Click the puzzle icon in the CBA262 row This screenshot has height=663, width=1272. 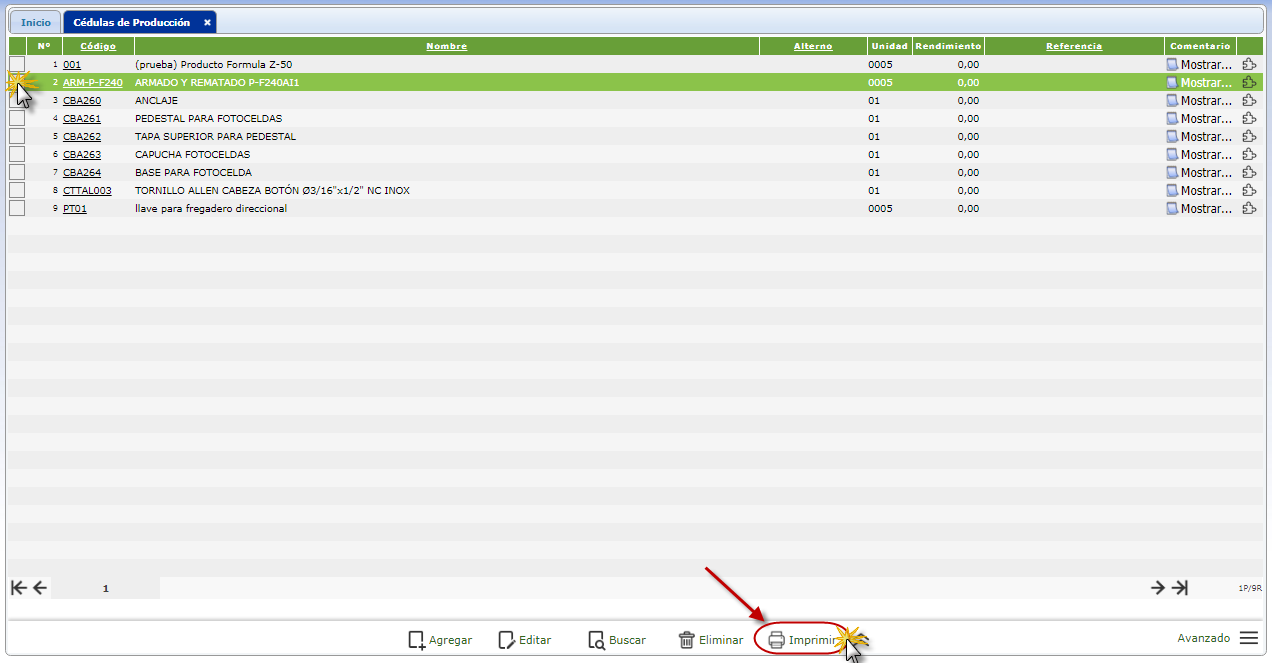pyautogui.click(x=1249, y=136)
